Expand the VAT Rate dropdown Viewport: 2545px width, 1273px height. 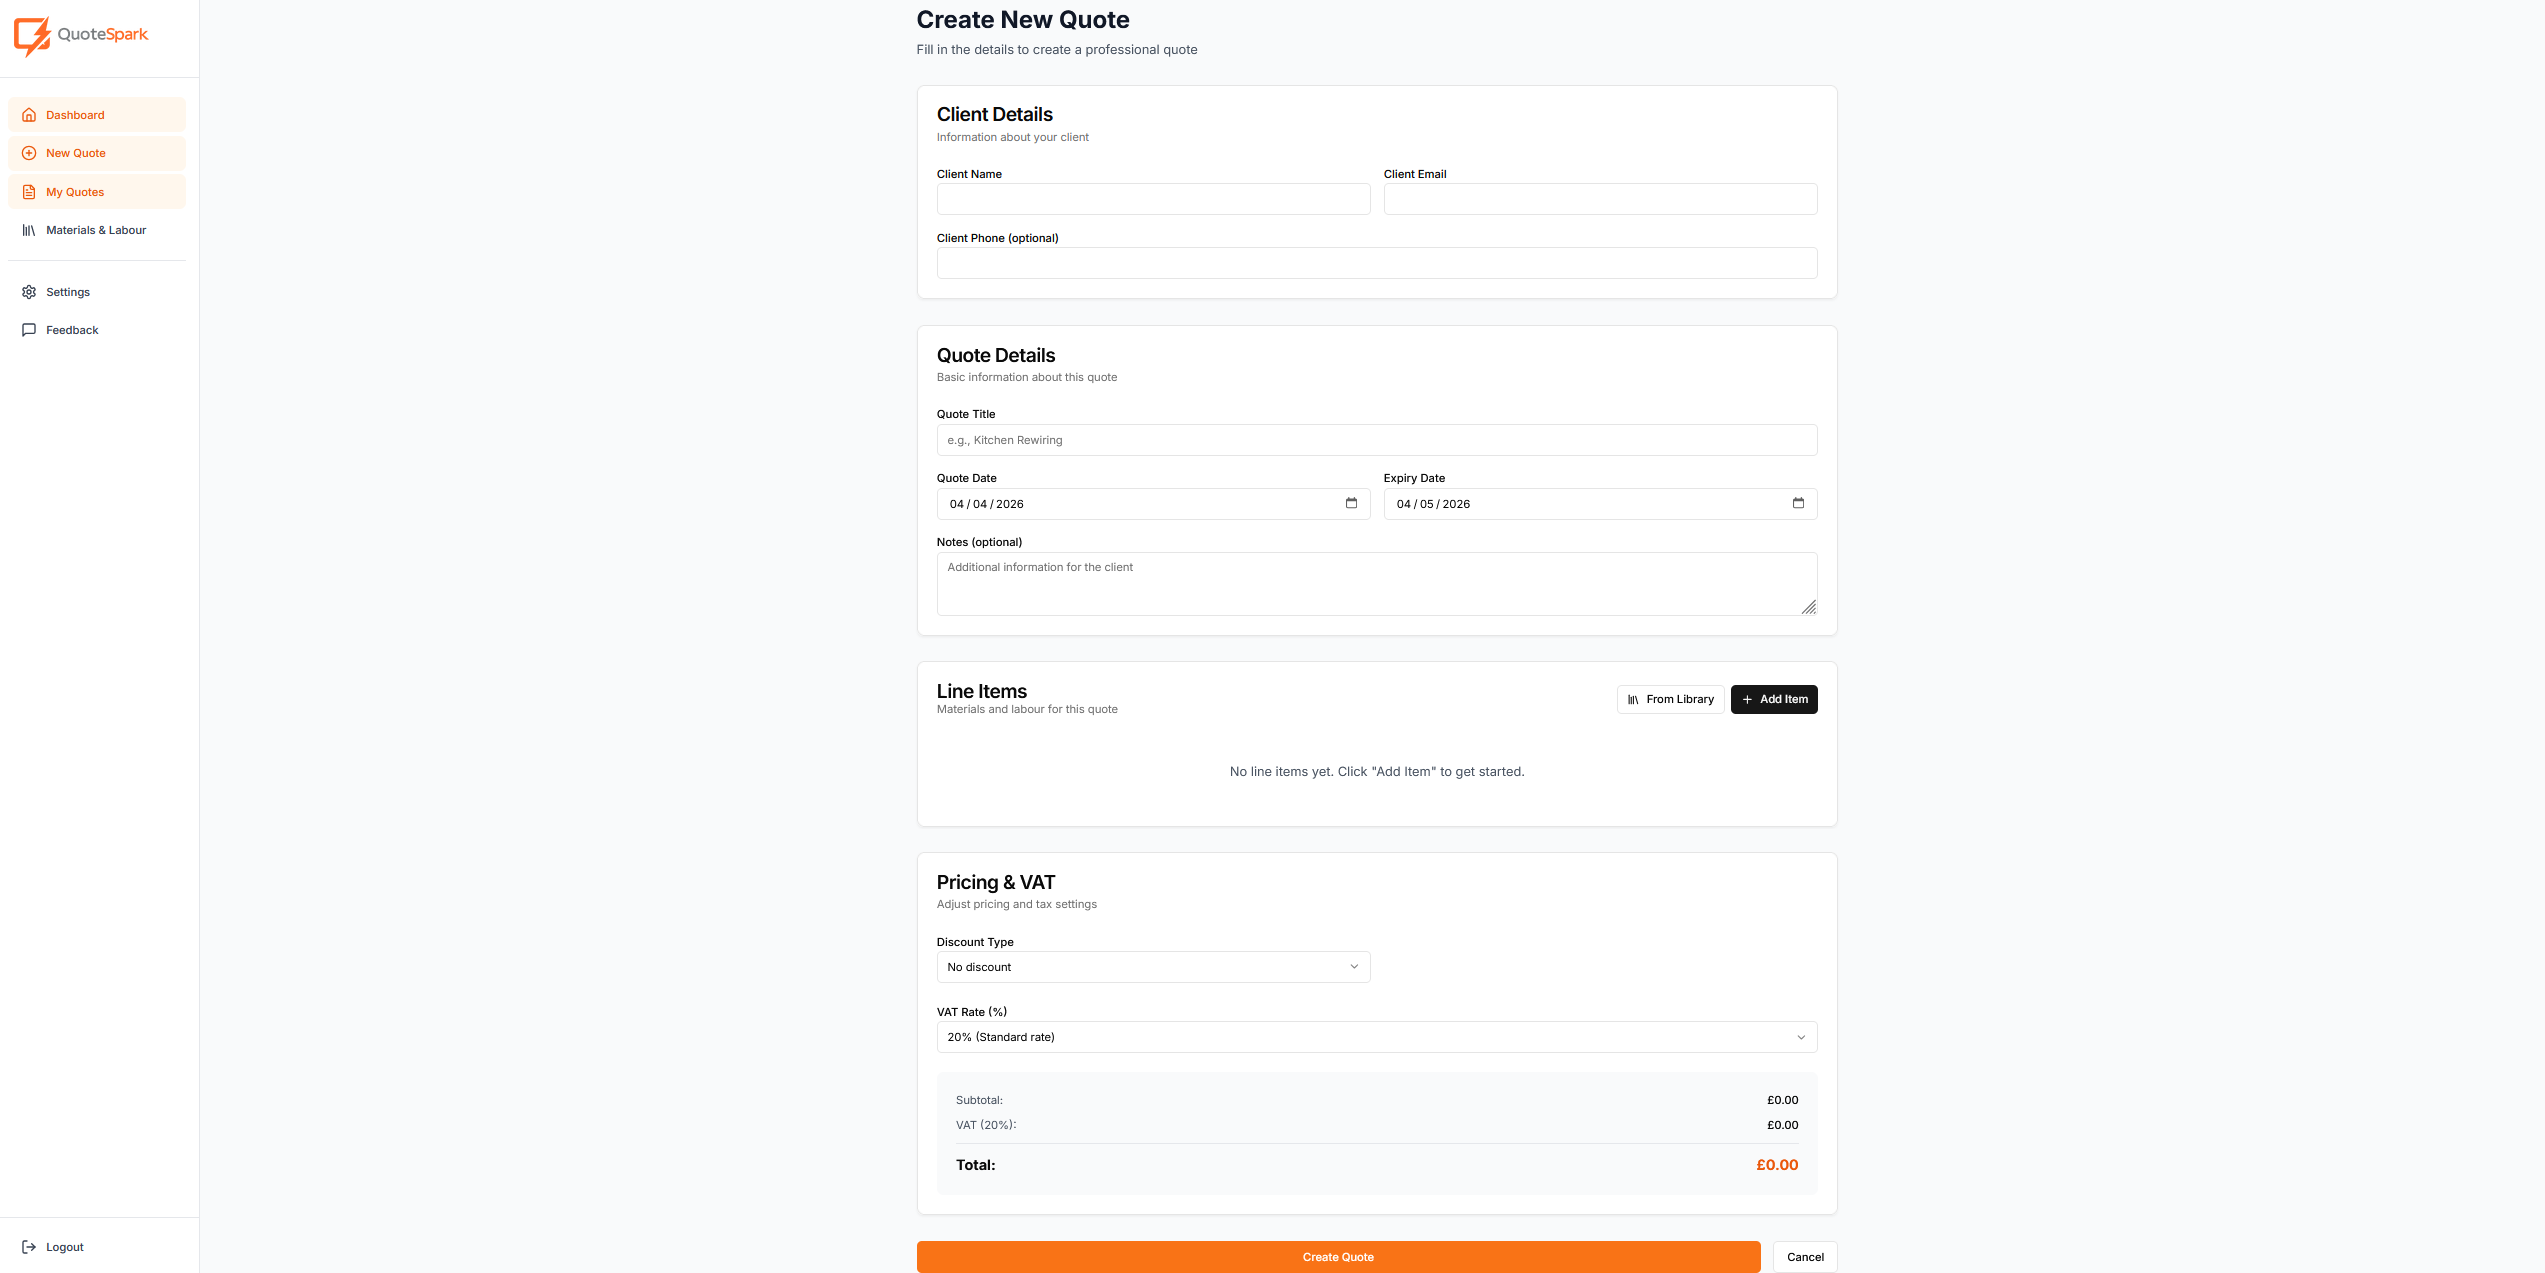click(1376, 1037)
